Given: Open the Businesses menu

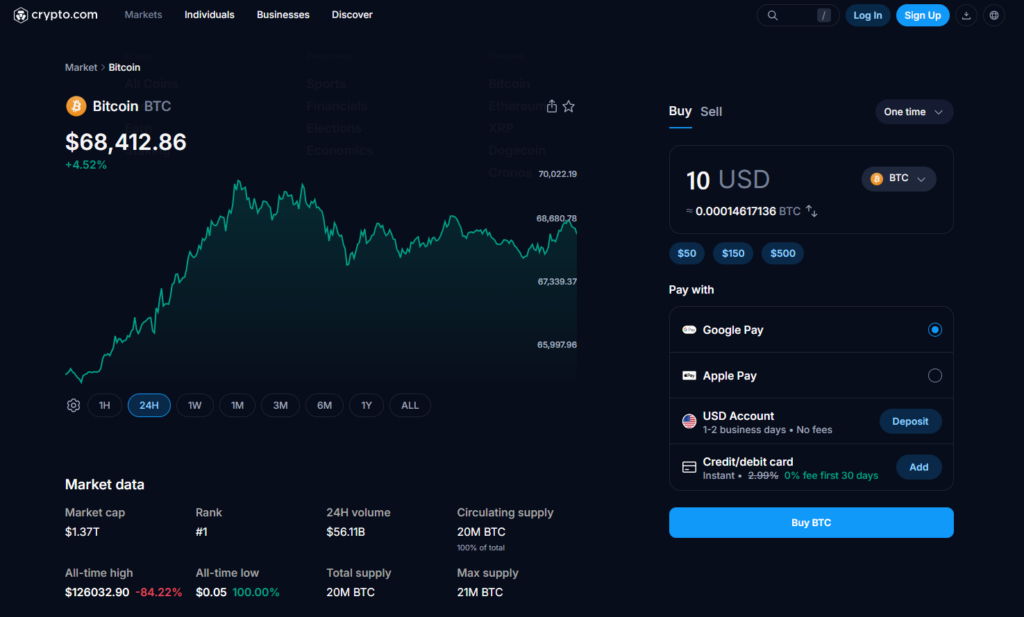Looking at the screenshot, I should 283,14.
